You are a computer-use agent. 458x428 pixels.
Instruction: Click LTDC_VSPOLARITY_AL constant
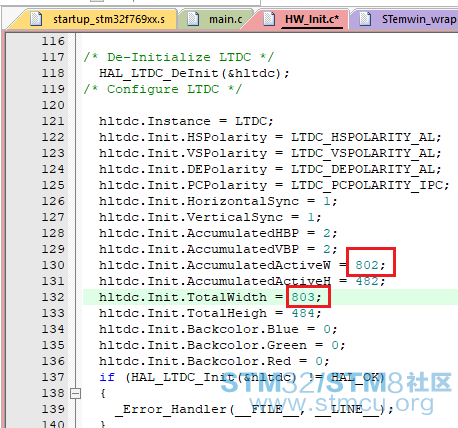(363, 153)
